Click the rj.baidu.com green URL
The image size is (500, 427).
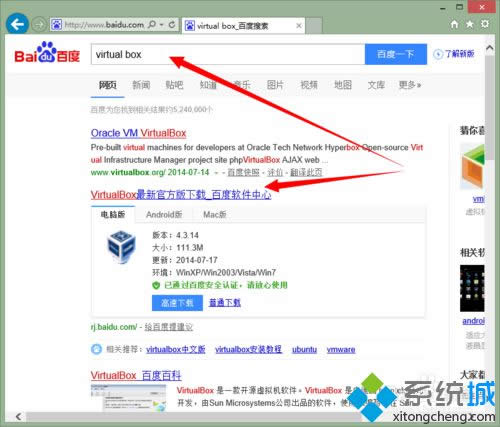pyautogui.click(x=114, y=327)
